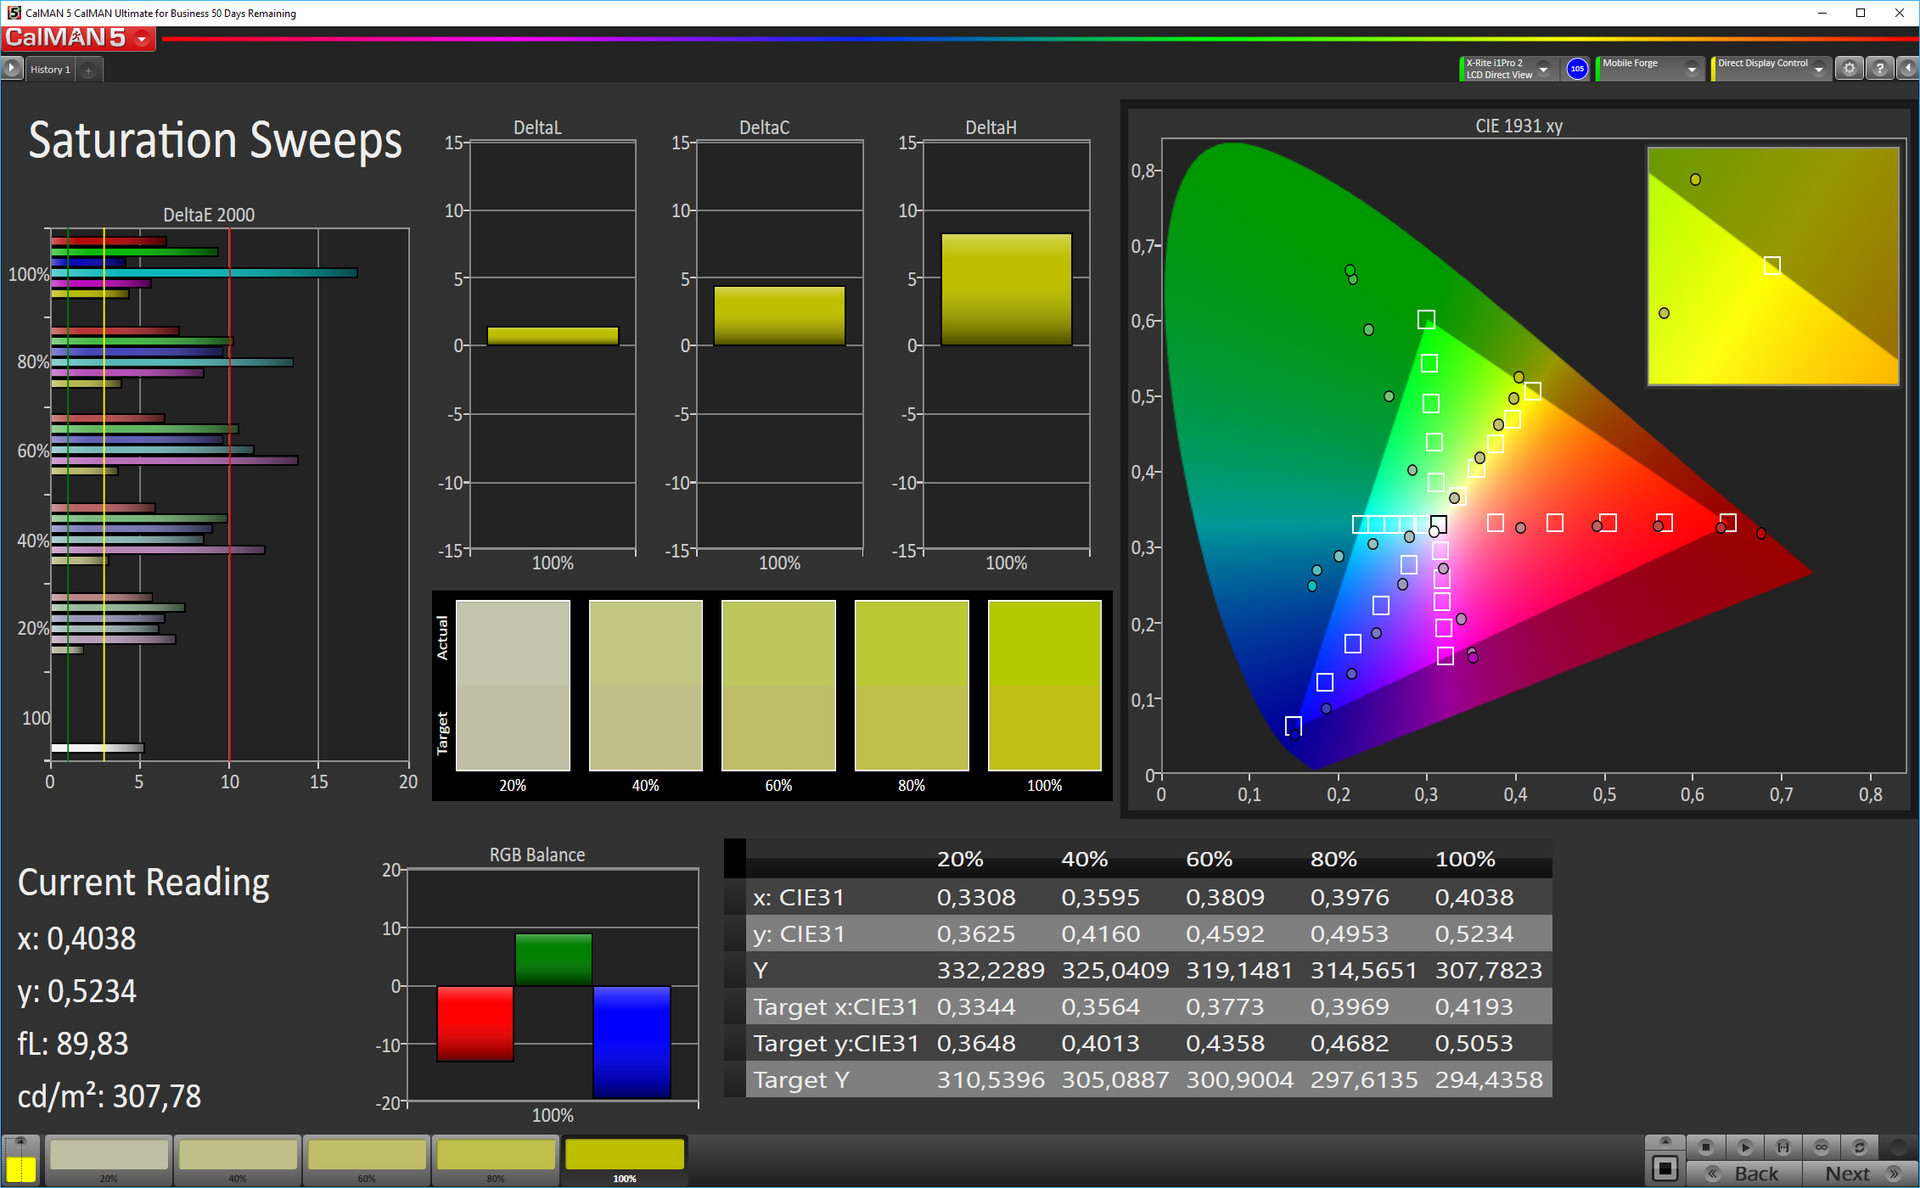Image resolution: width=1920 pixels, height=1188 pixels.
Task: Click the blue 105 meter timer circle
Action: tap(1577, 69)
